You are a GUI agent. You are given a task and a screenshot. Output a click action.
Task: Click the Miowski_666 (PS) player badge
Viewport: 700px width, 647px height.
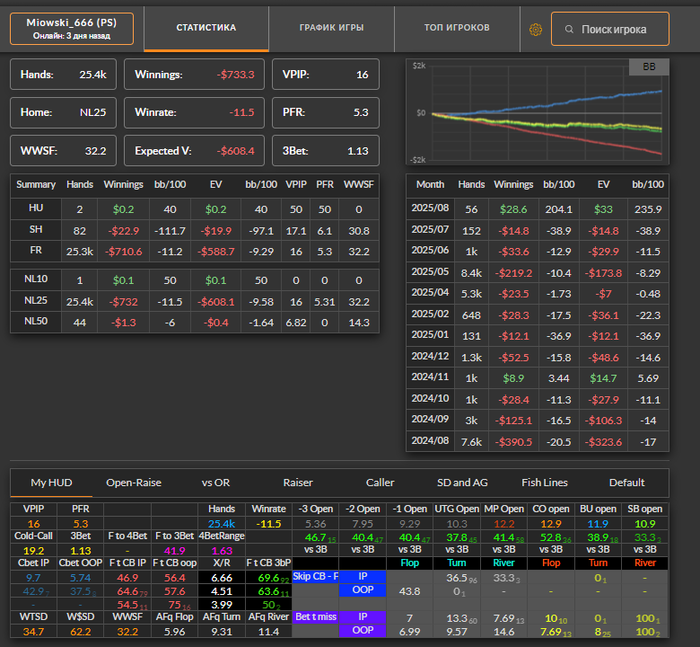[x=72, y=29]
